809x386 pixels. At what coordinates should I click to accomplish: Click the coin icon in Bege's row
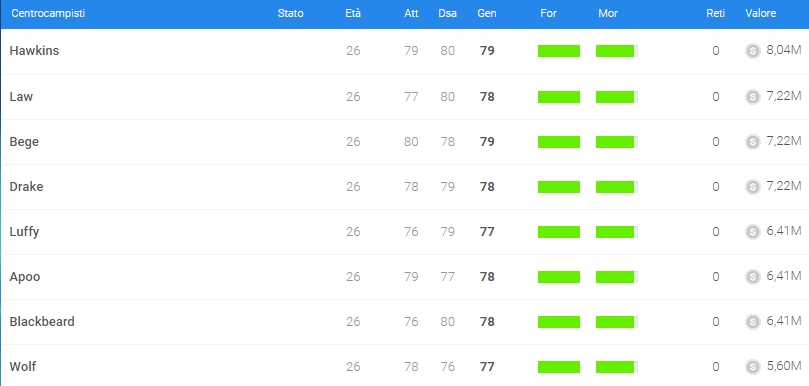coord(753,141)
